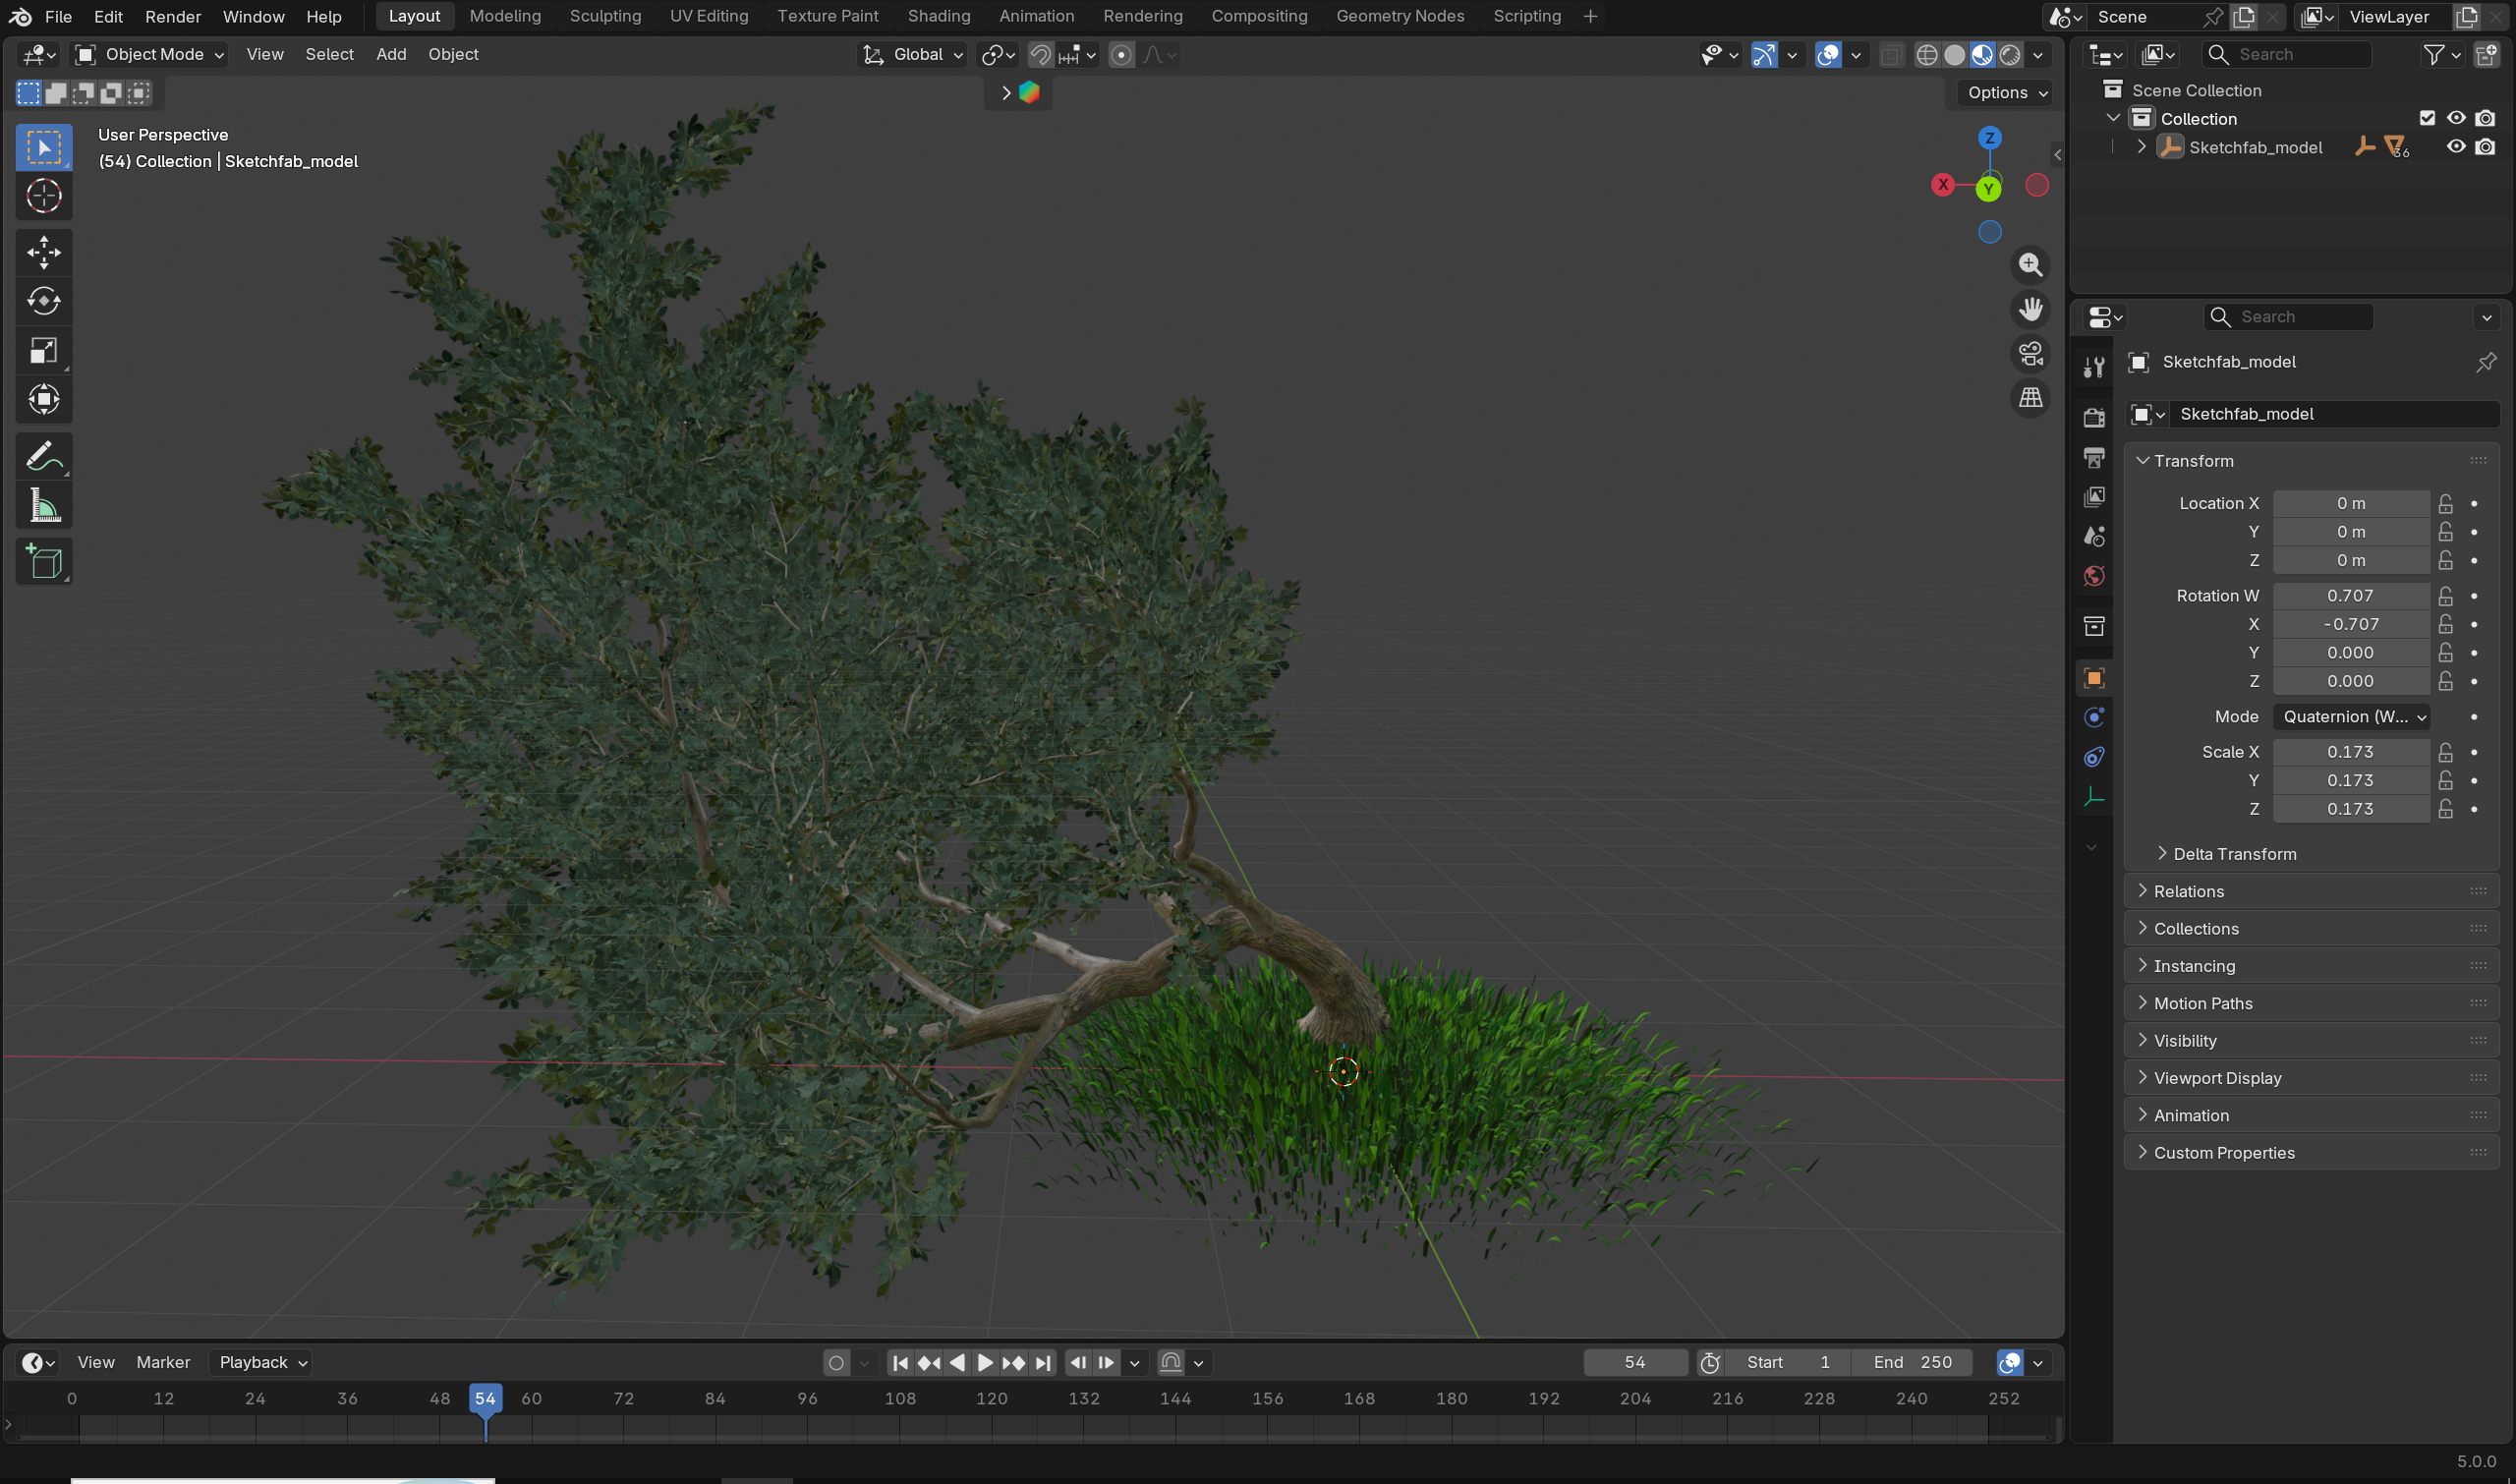2516x1484 pixels.
Task: Click the End frame field 250
Action: point(1911,1363)
